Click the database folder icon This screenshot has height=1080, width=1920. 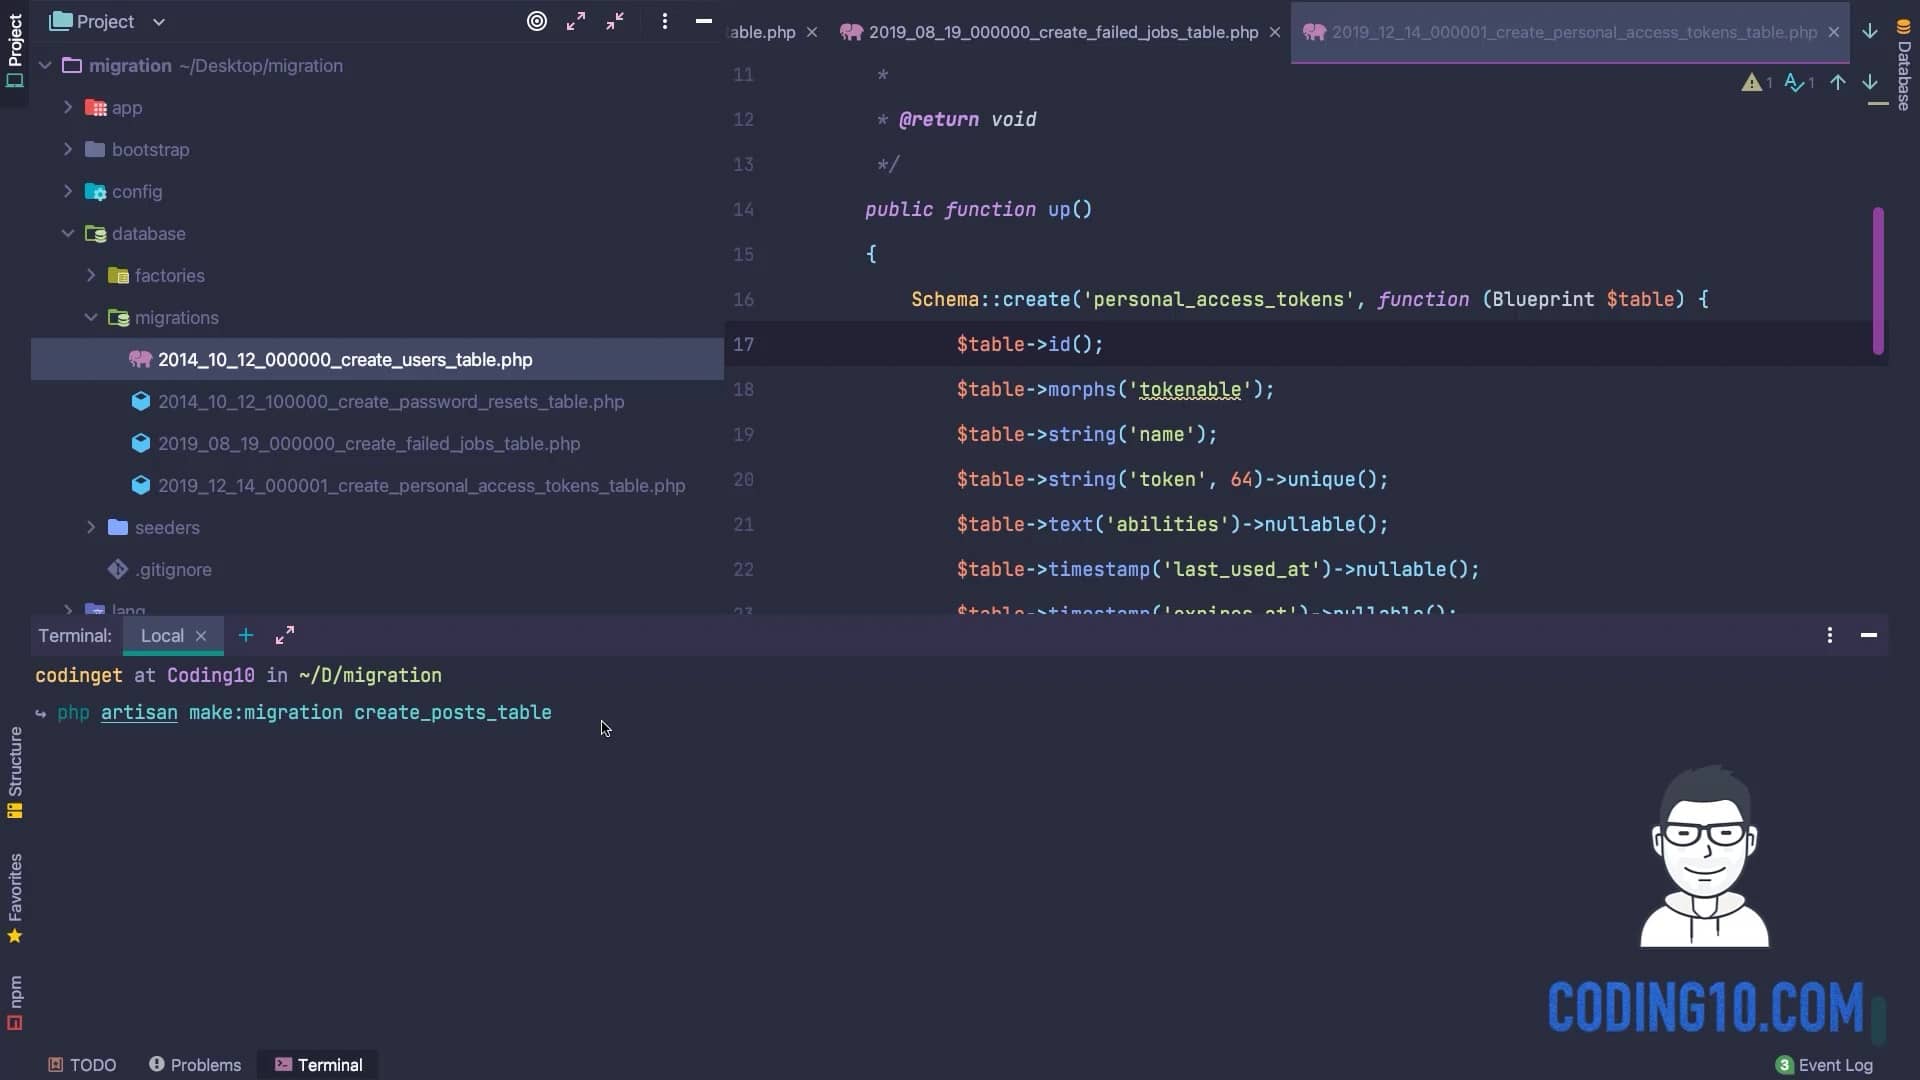click(96, 233)
